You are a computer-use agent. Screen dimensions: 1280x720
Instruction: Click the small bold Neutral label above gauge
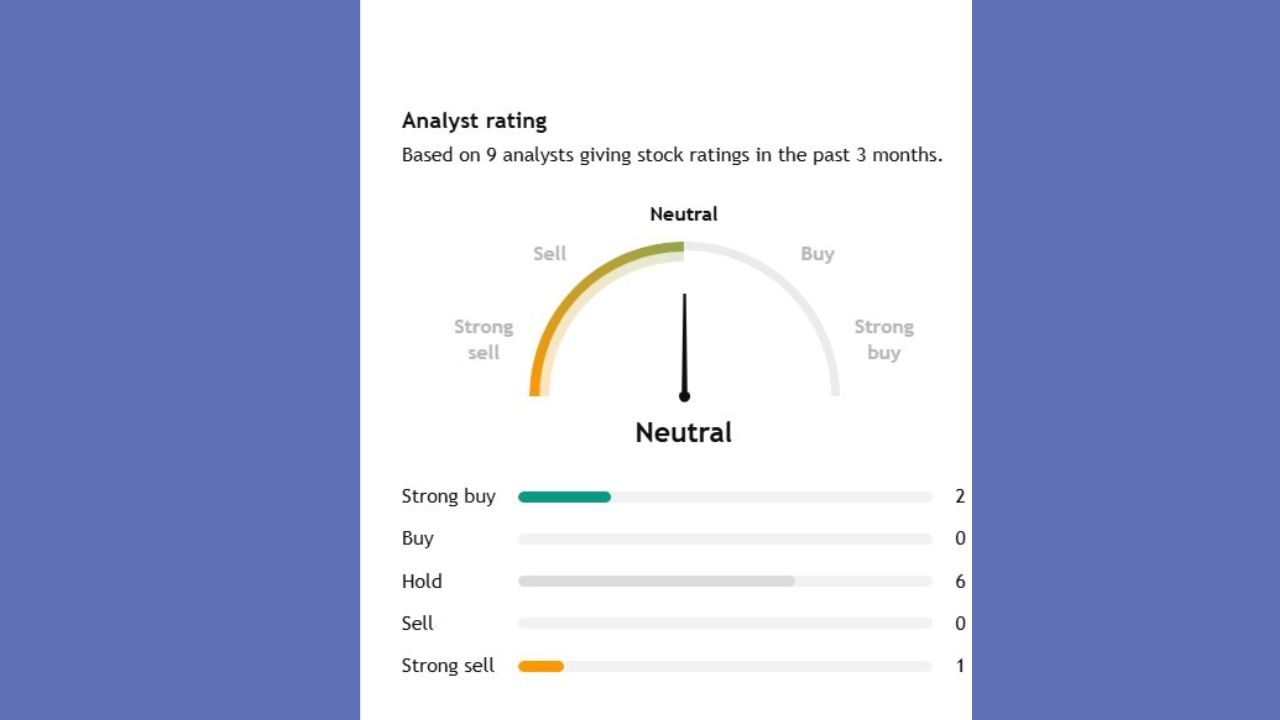pyautogui.click(x=684, y=214)
